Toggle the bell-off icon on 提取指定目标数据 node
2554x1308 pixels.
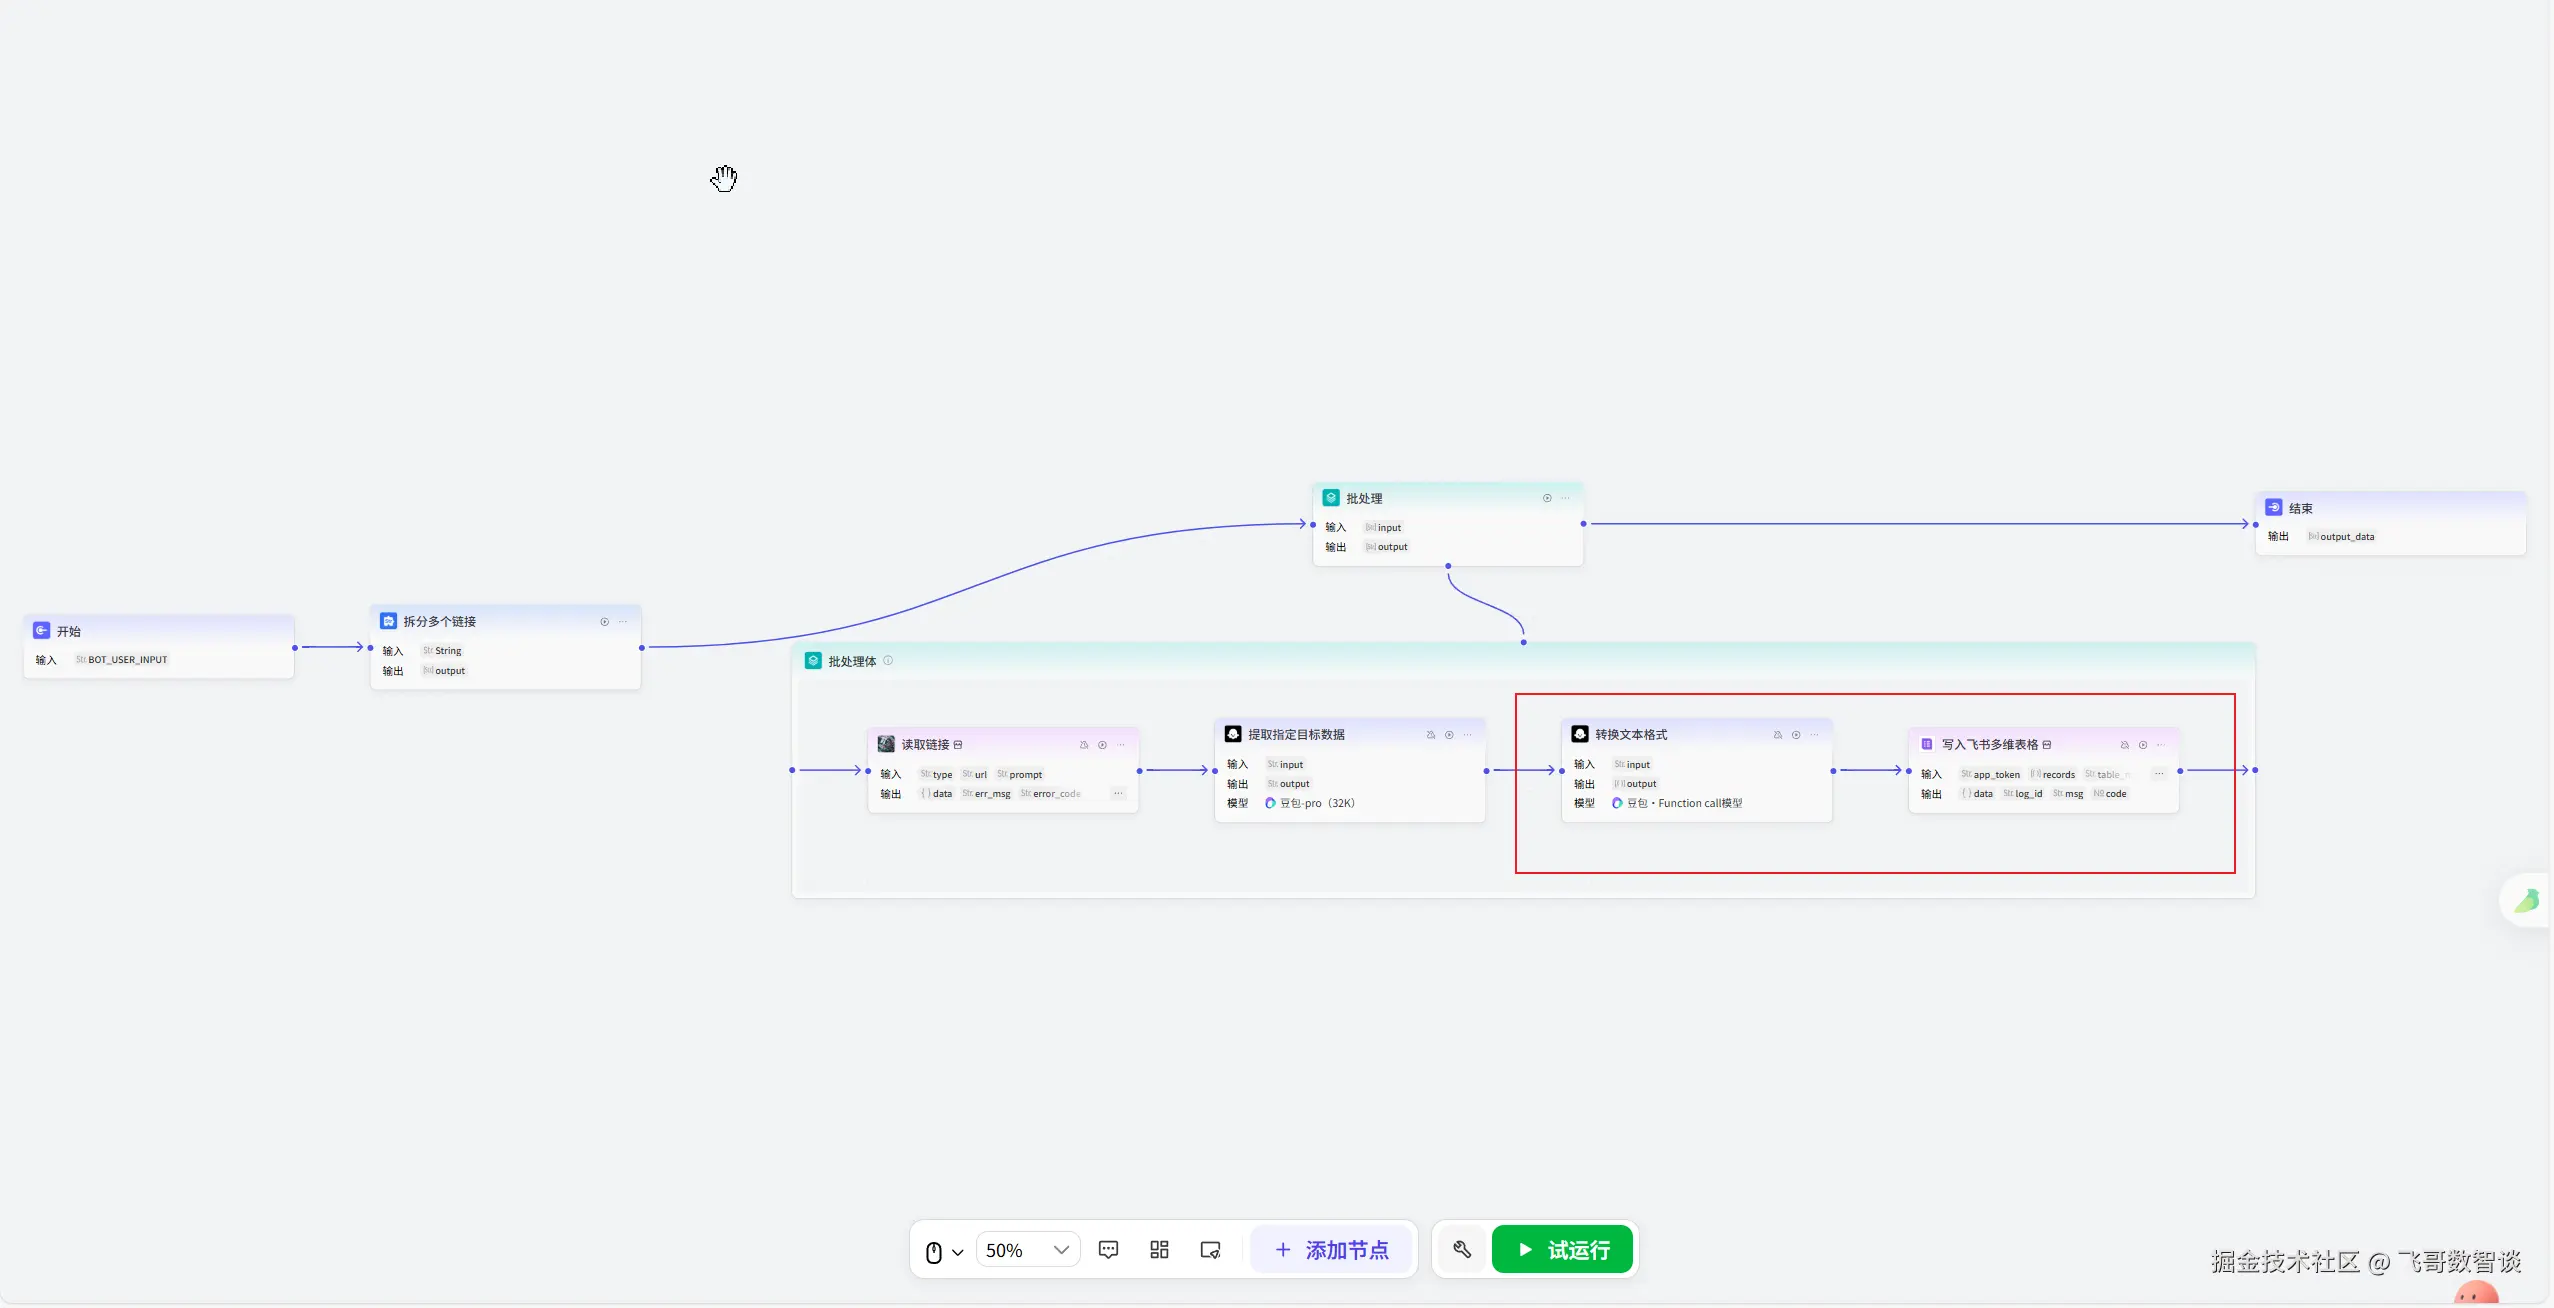click(1430, 735)
